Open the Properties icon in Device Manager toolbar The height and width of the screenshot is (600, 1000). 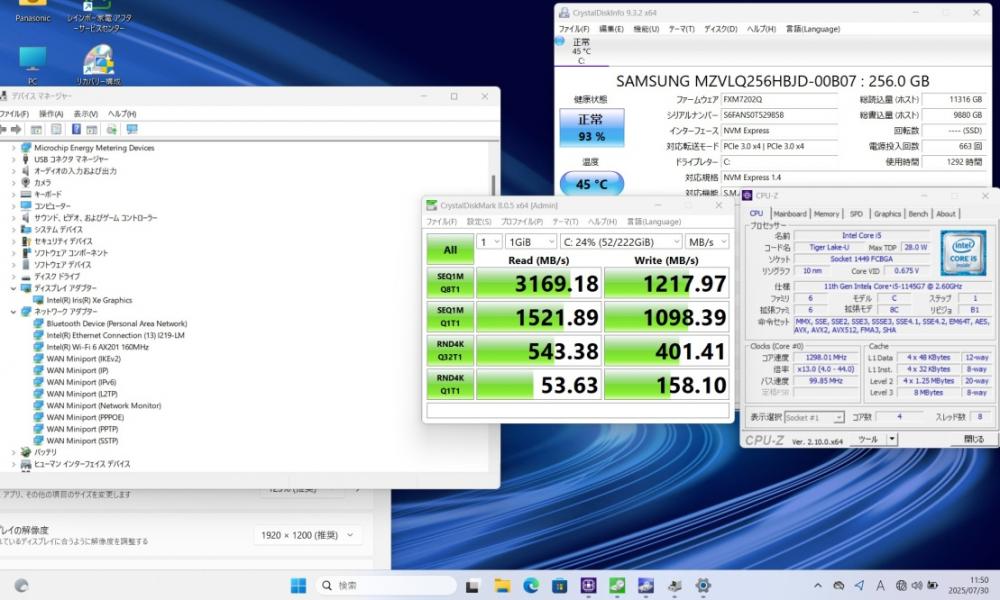pos(57,129)
